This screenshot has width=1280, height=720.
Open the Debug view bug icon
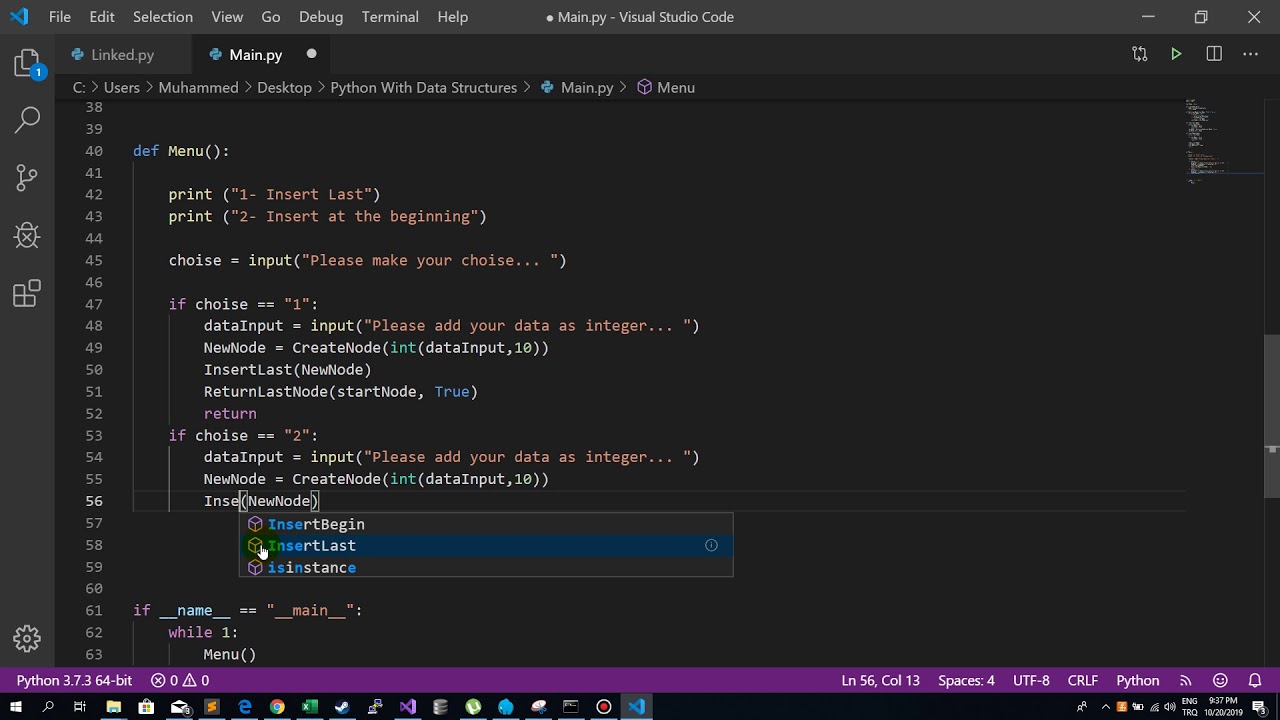pos(27,236)
